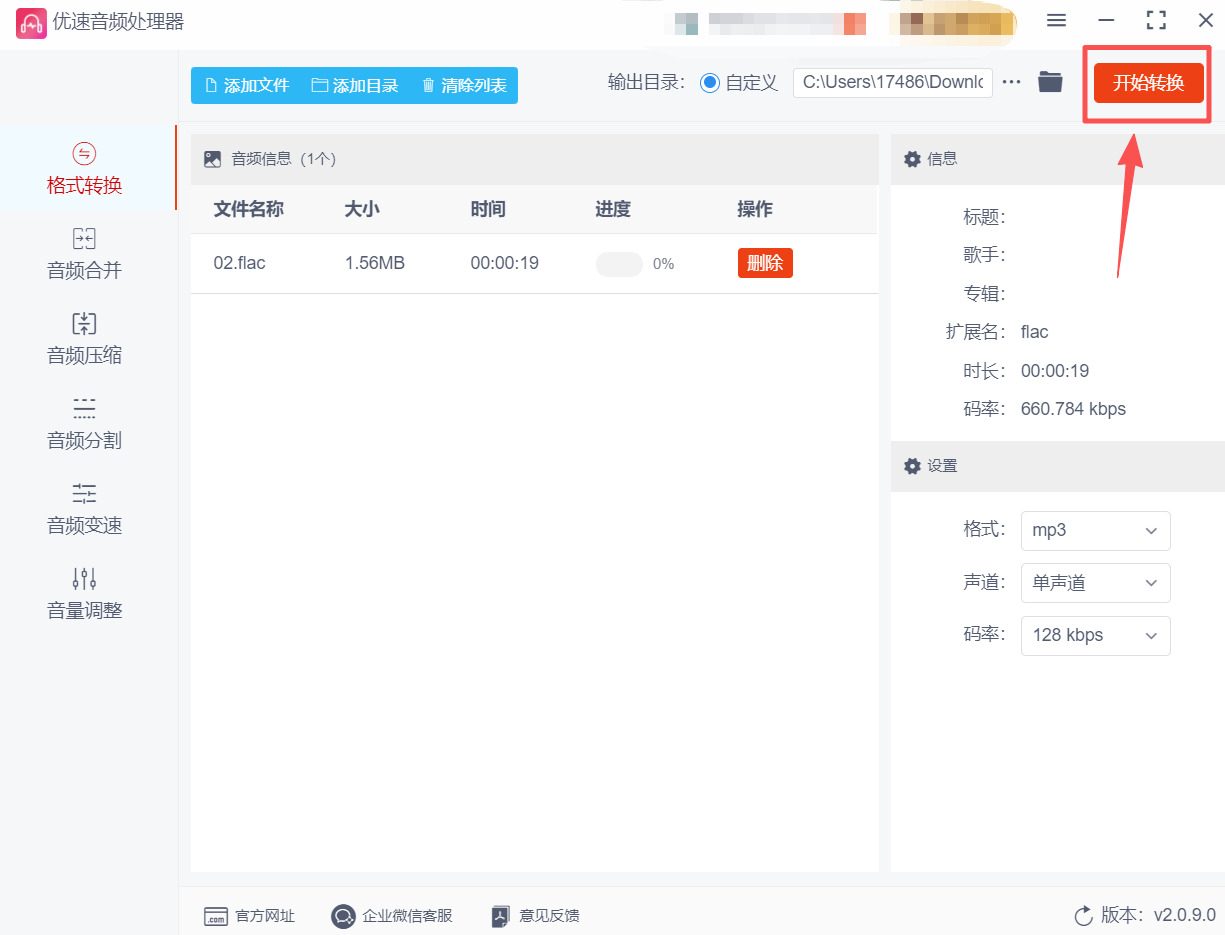Image resolution: width=1225 pixels, height=935 pixels.
Task: Delete 02.flac with the 删除 button
Action: tap(765, 263)
